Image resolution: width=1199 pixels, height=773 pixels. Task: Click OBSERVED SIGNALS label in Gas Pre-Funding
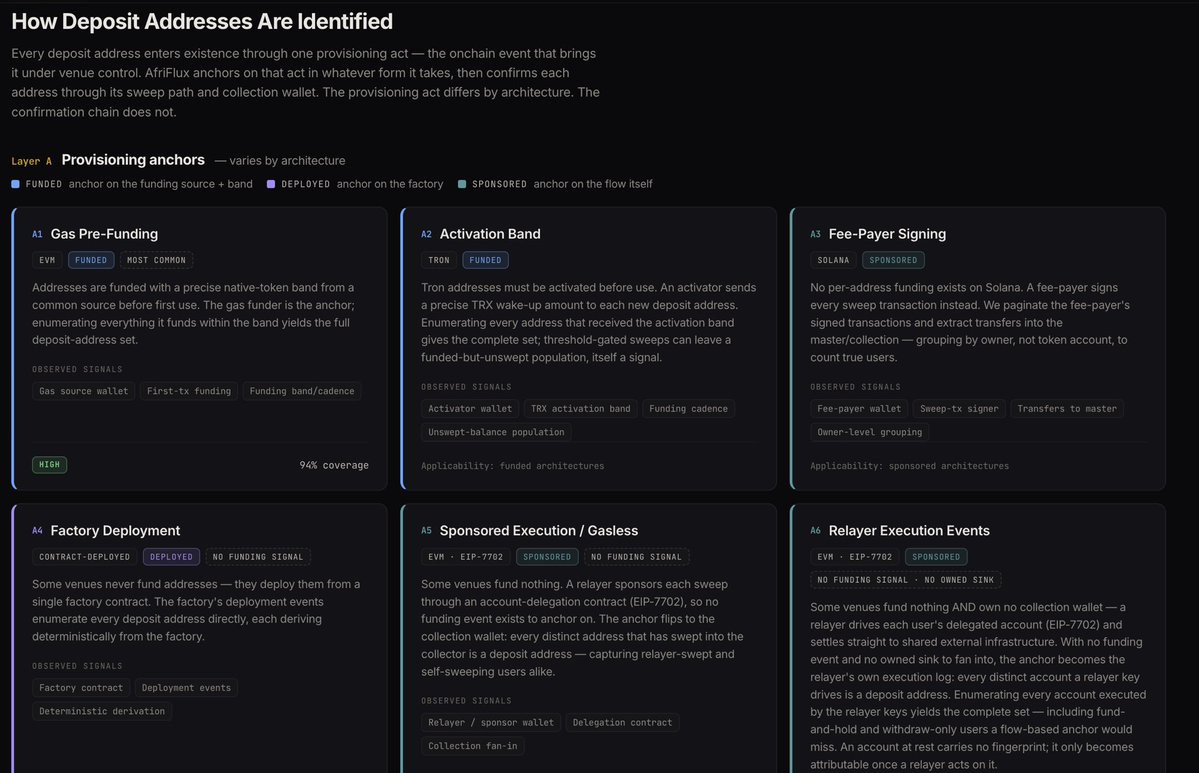tap(77, 369)
